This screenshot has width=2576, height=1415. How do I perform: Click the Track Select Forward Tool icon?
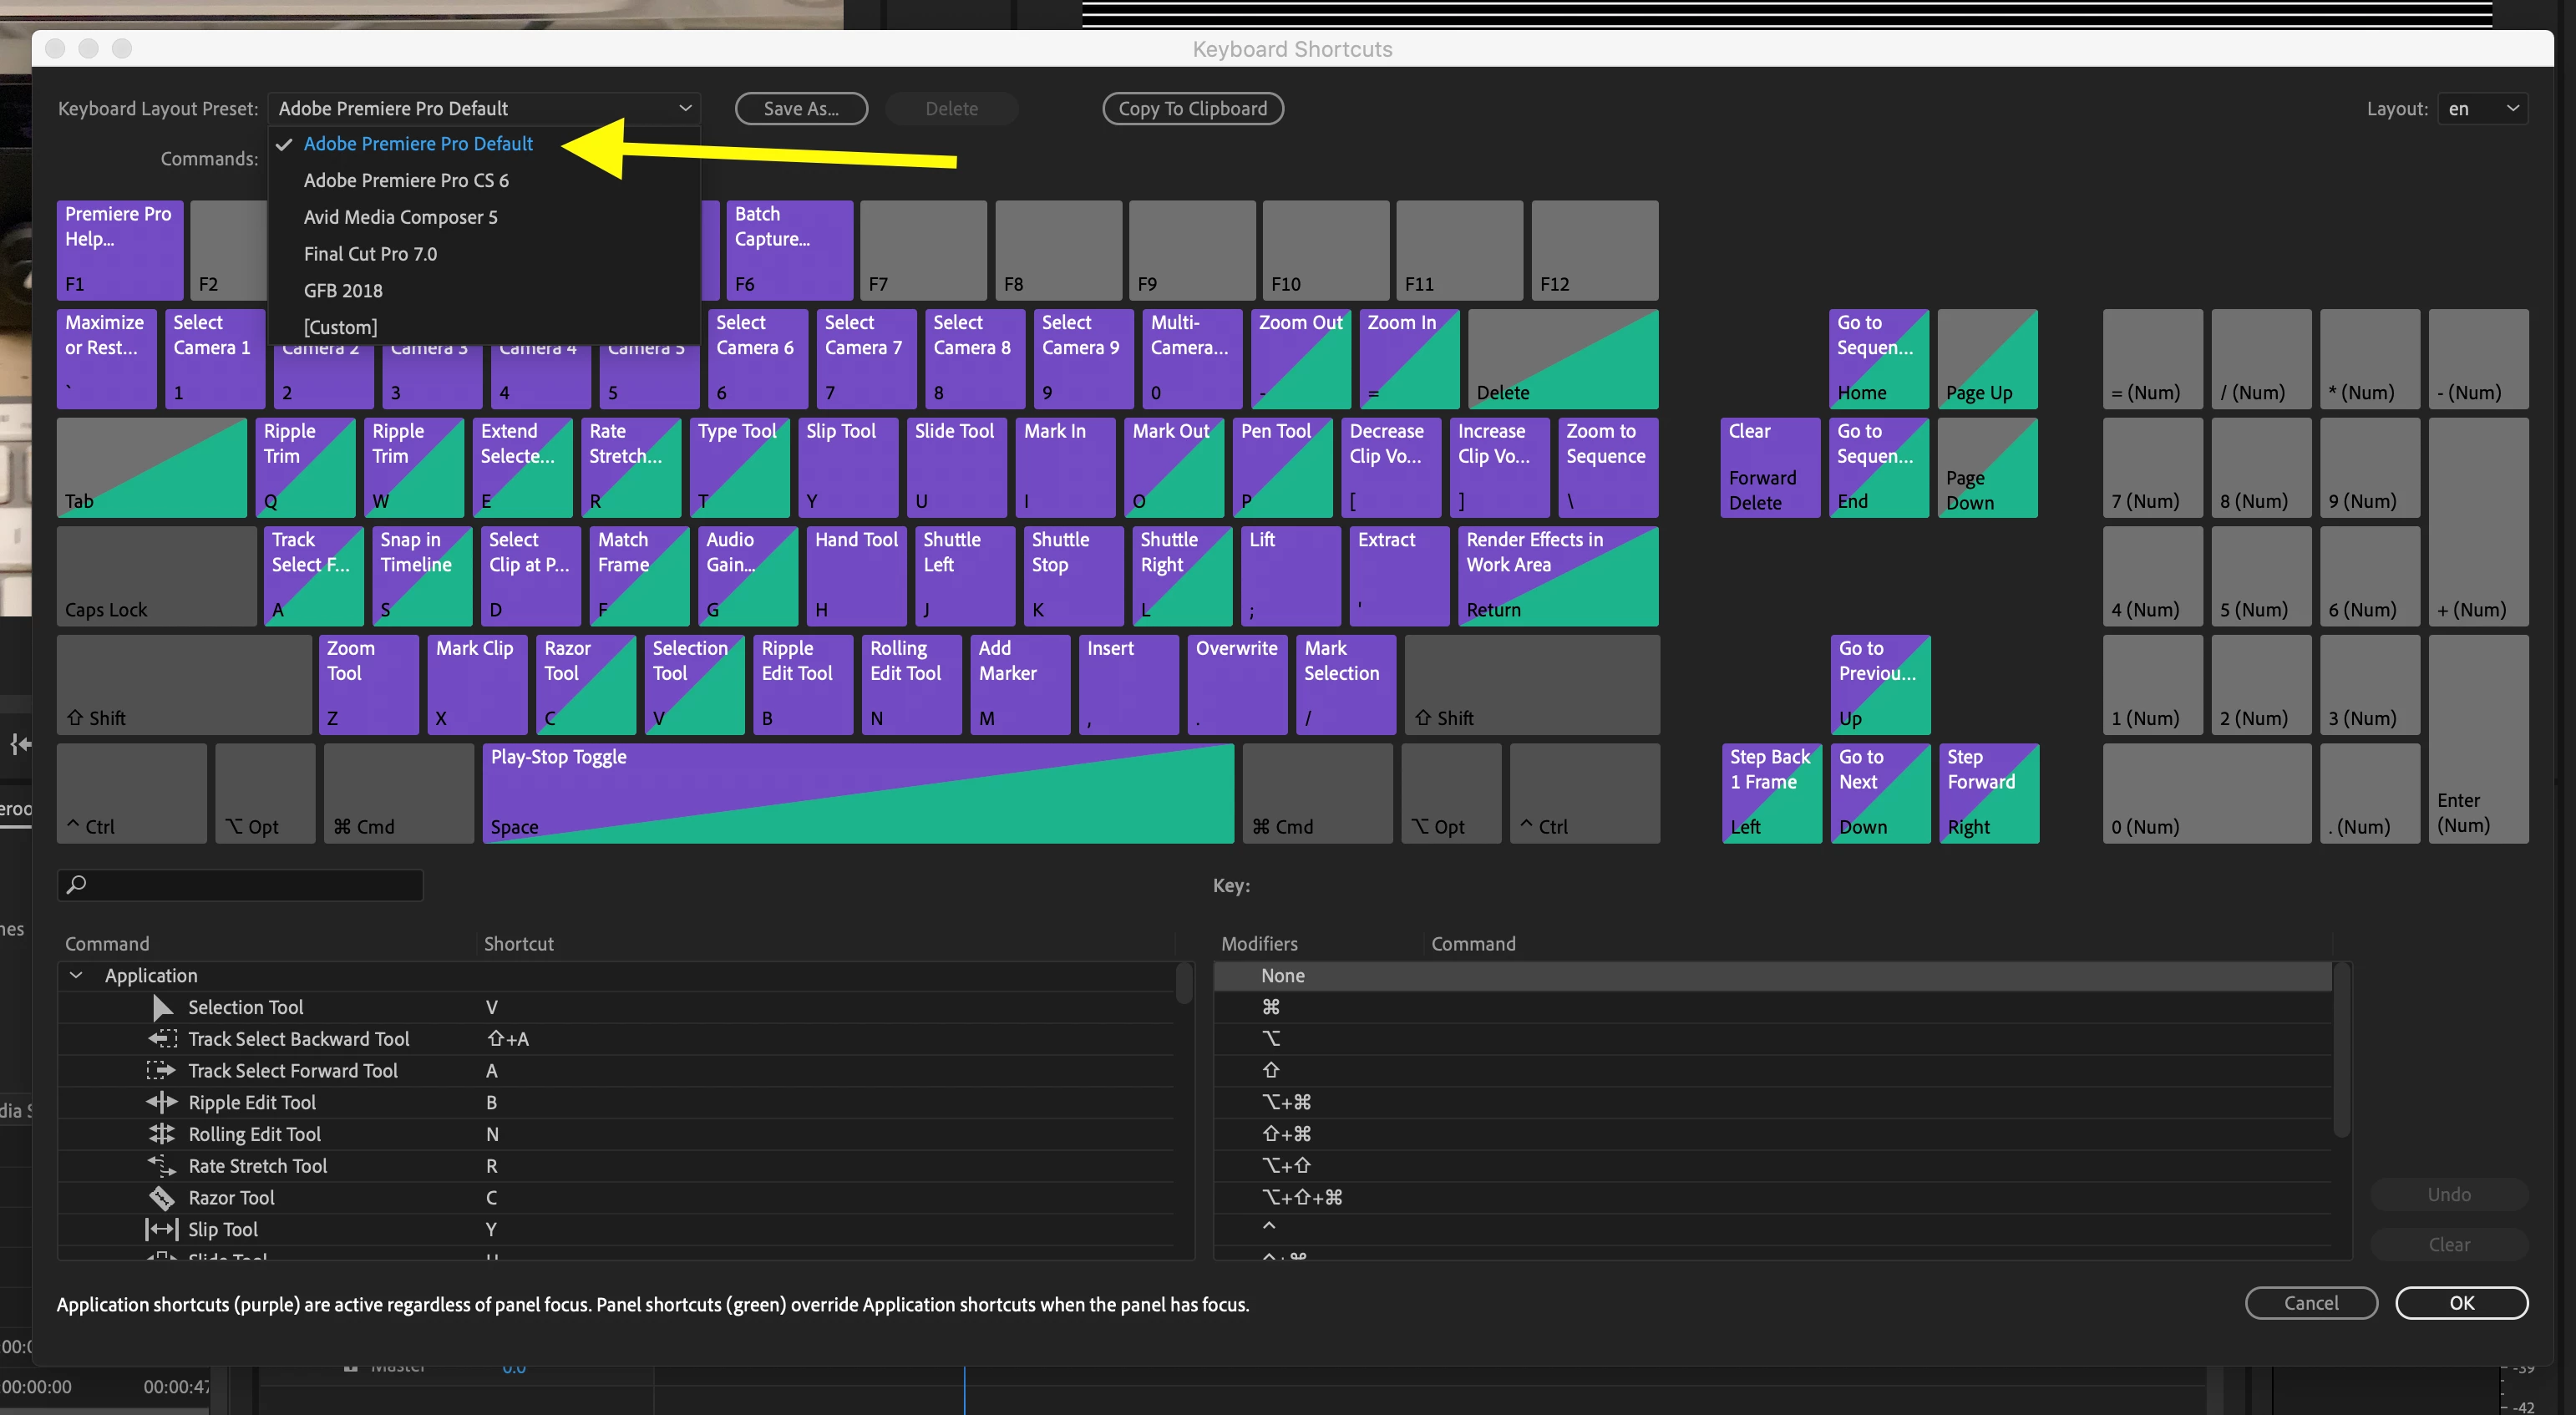[x=162, y=1071]
